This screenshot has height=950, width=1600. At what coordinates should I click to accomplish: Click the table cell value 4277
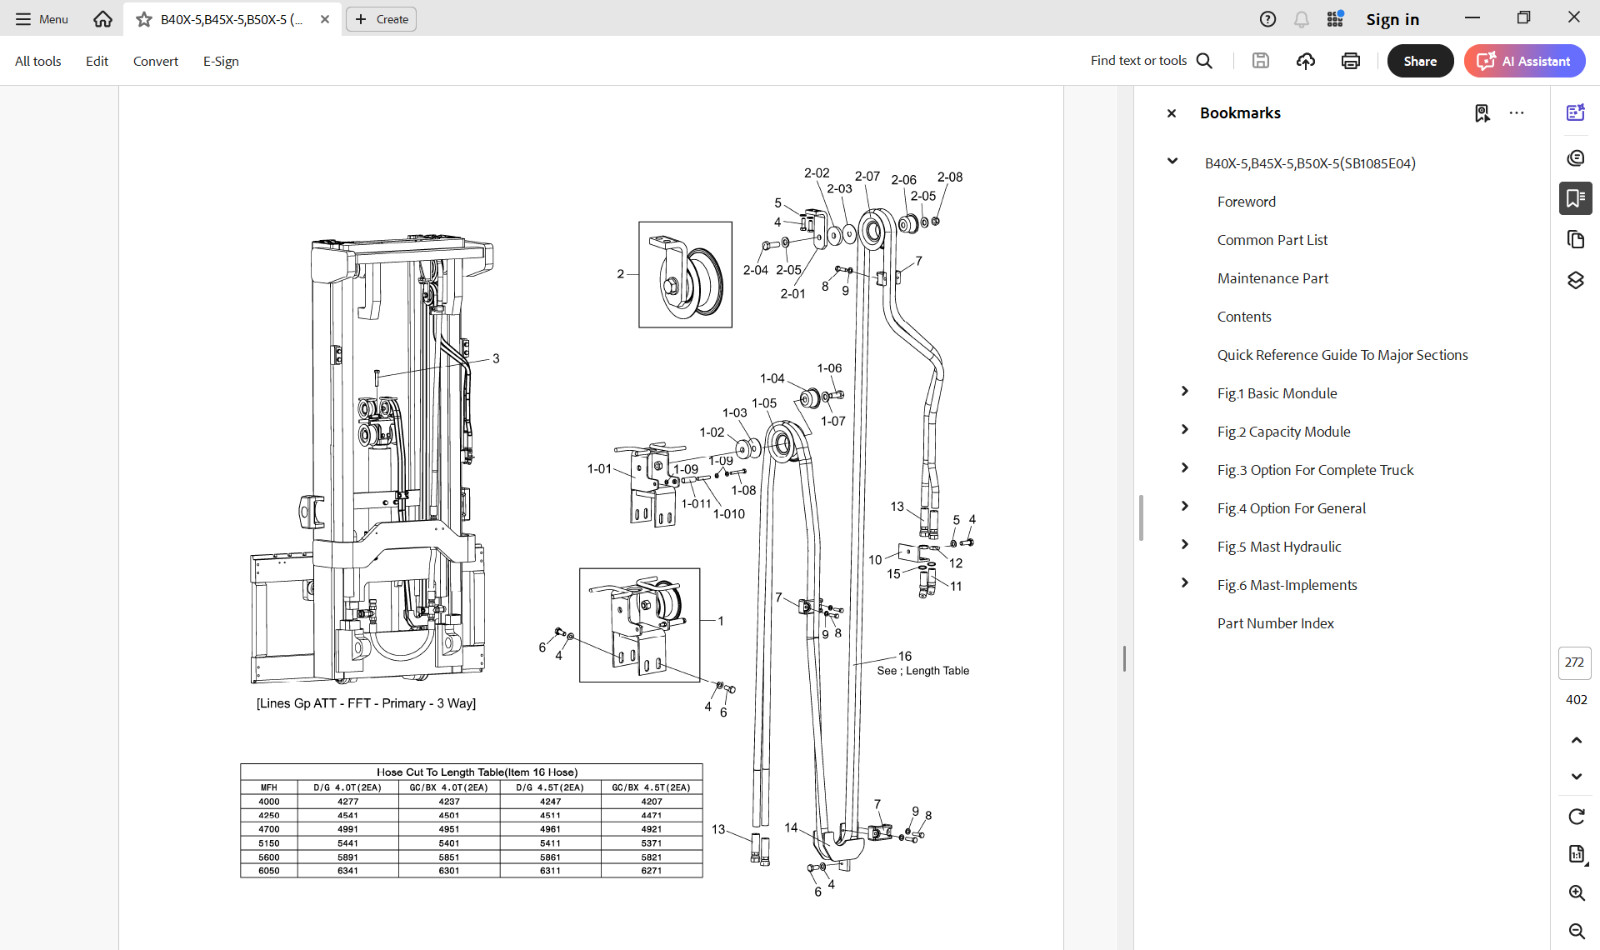coord(347,802)
